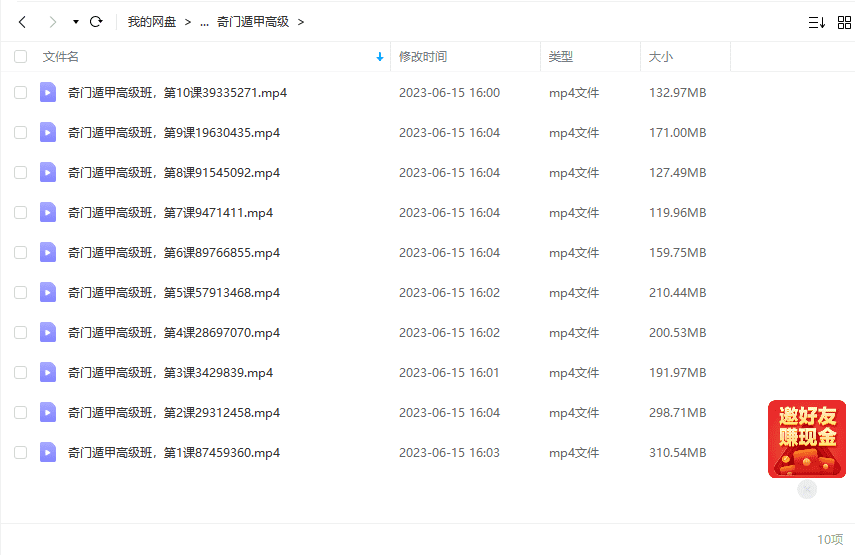Open the 邀好友赚现金 promotion banner
Viewport: 855px width, 555px height.
coord(806,438)
